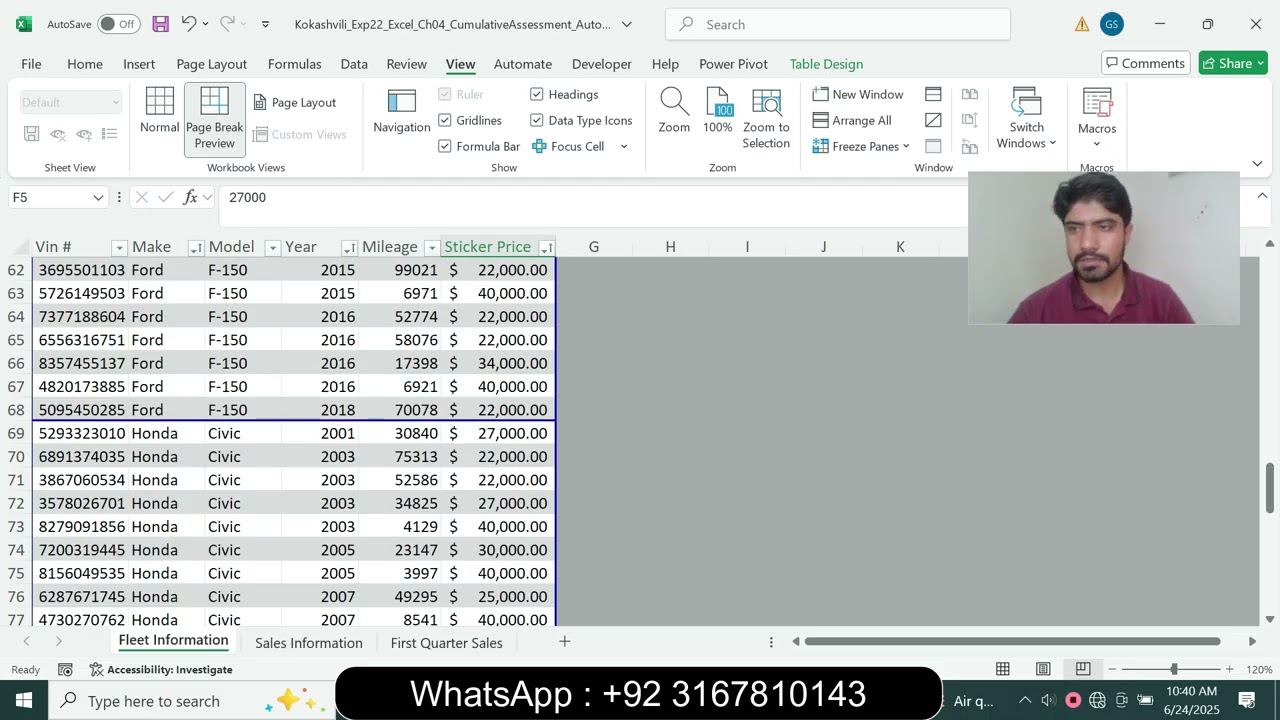Open the GS account profile
Image resolution: width=1280 pixels, height=720 pixels.
pyautogui.click(x=1111, y=24)
